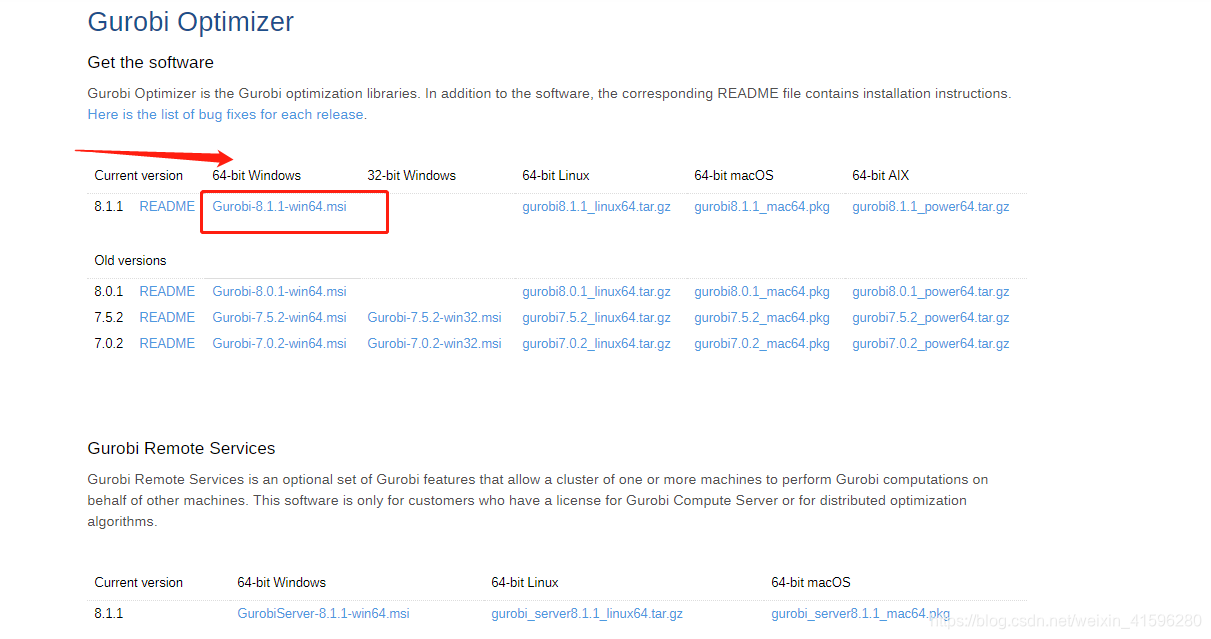Open README for version 7.5.2

(x=167, y=317)
